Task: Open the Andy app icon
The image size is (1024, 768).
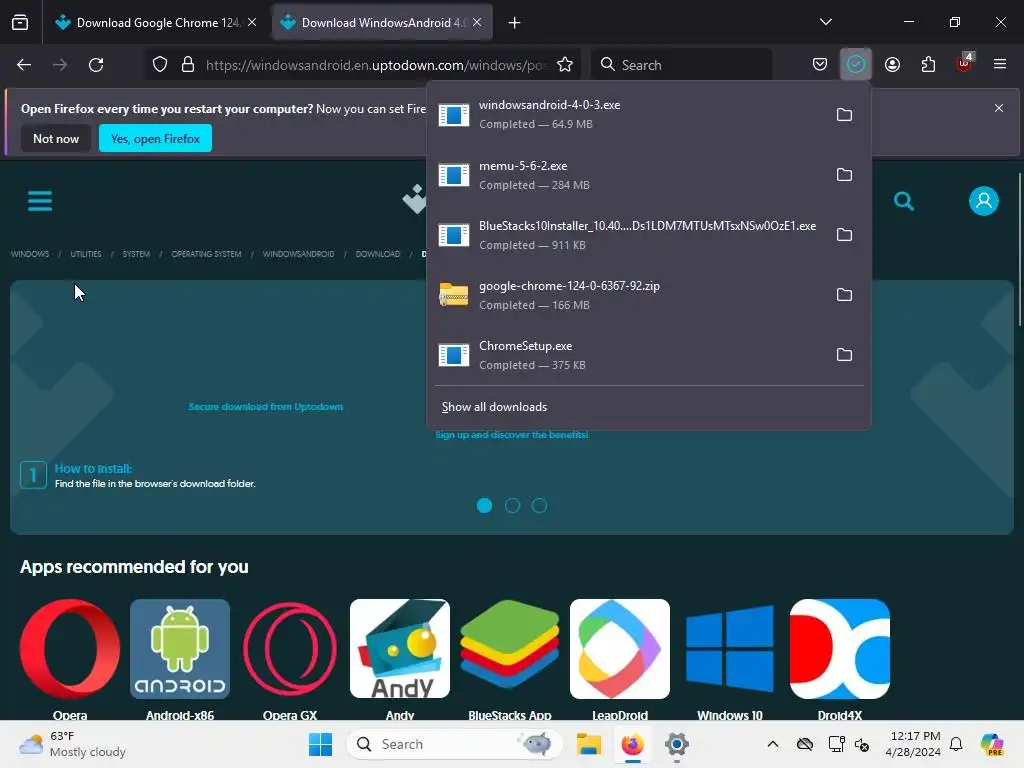Action: [x=400, y=649]
